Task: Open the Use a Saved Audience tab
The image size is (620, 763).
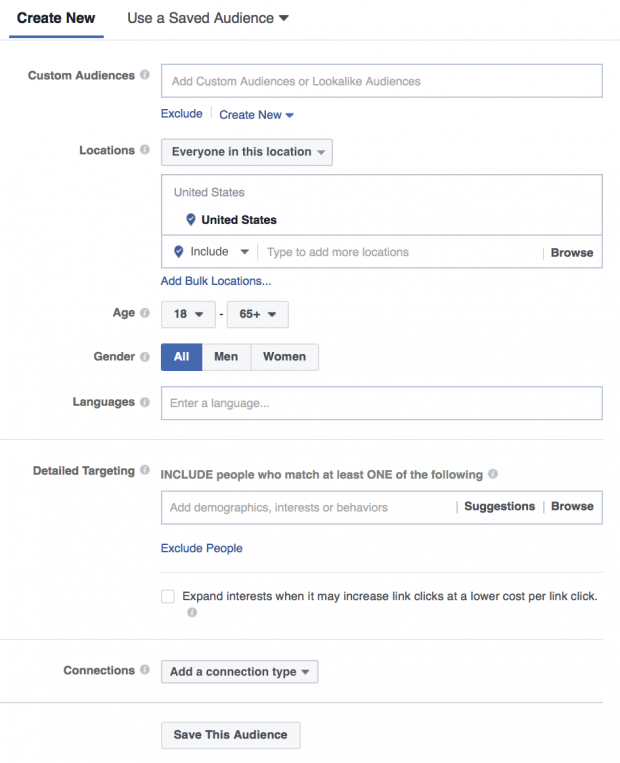Action: click(208, 18)
